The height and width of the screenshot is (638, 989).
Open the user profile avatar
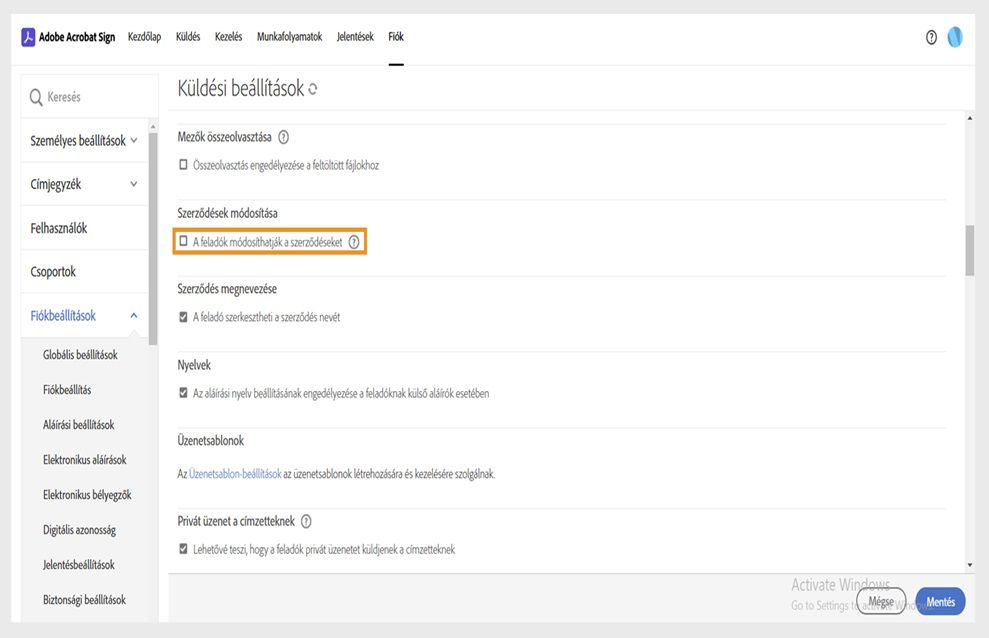955,37
